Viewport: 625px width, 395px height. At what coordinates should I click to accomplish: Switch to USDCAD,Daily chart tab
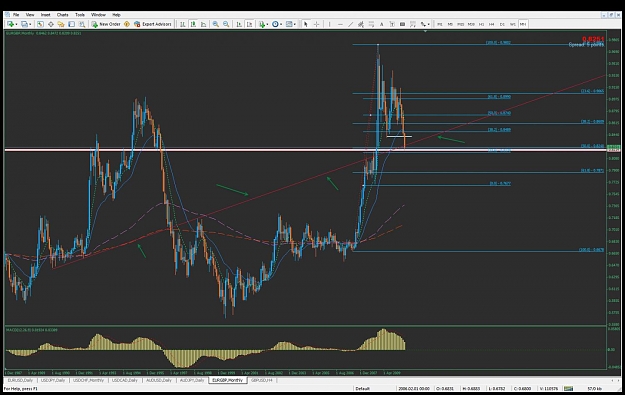tap(124, 380)
